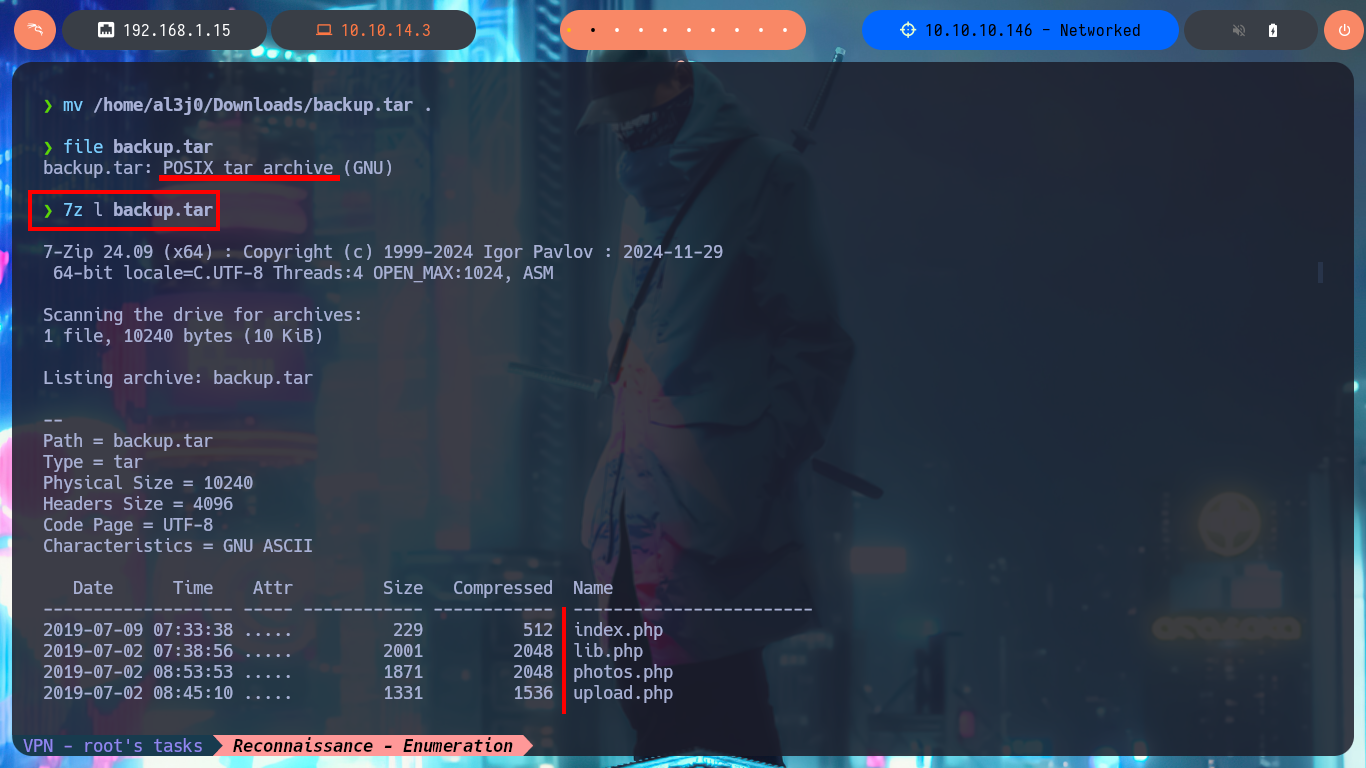The height and width of the screenshot is (768, 1366).
Task: Open the power menu button
Action: [1344, 30]
